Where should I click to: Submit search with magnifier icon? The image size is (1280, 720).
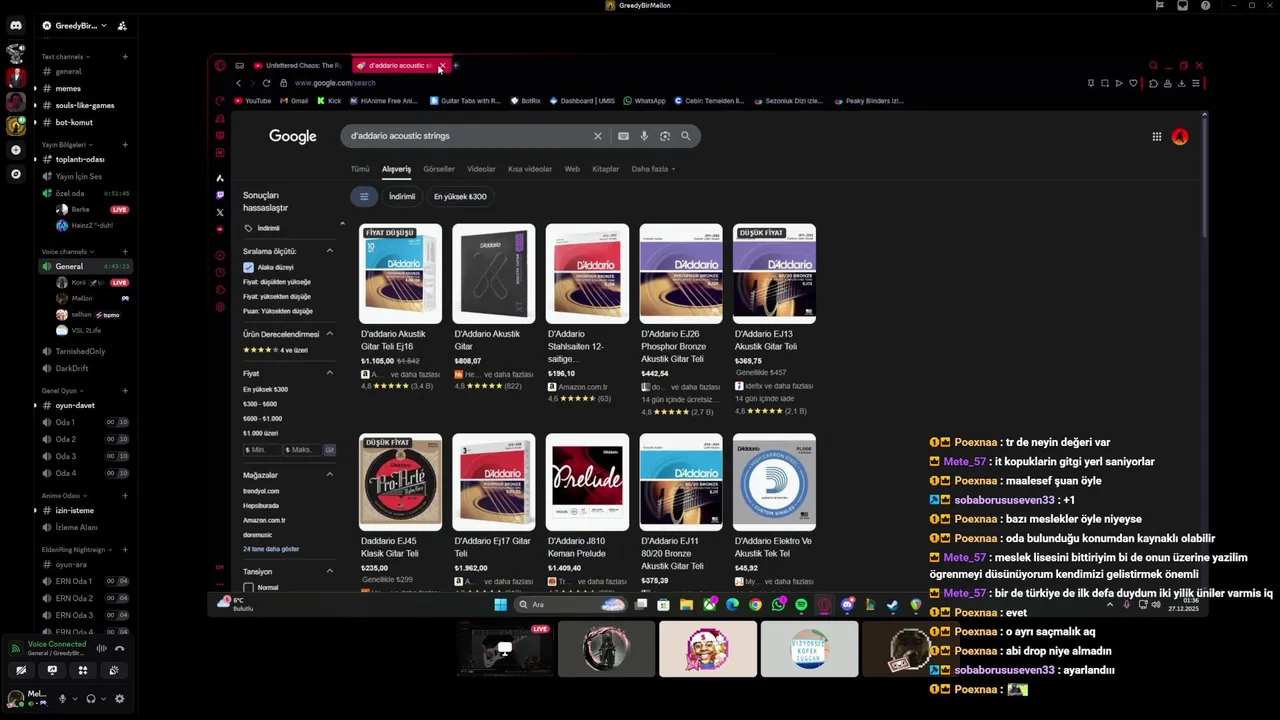click(x=686, y=136)
